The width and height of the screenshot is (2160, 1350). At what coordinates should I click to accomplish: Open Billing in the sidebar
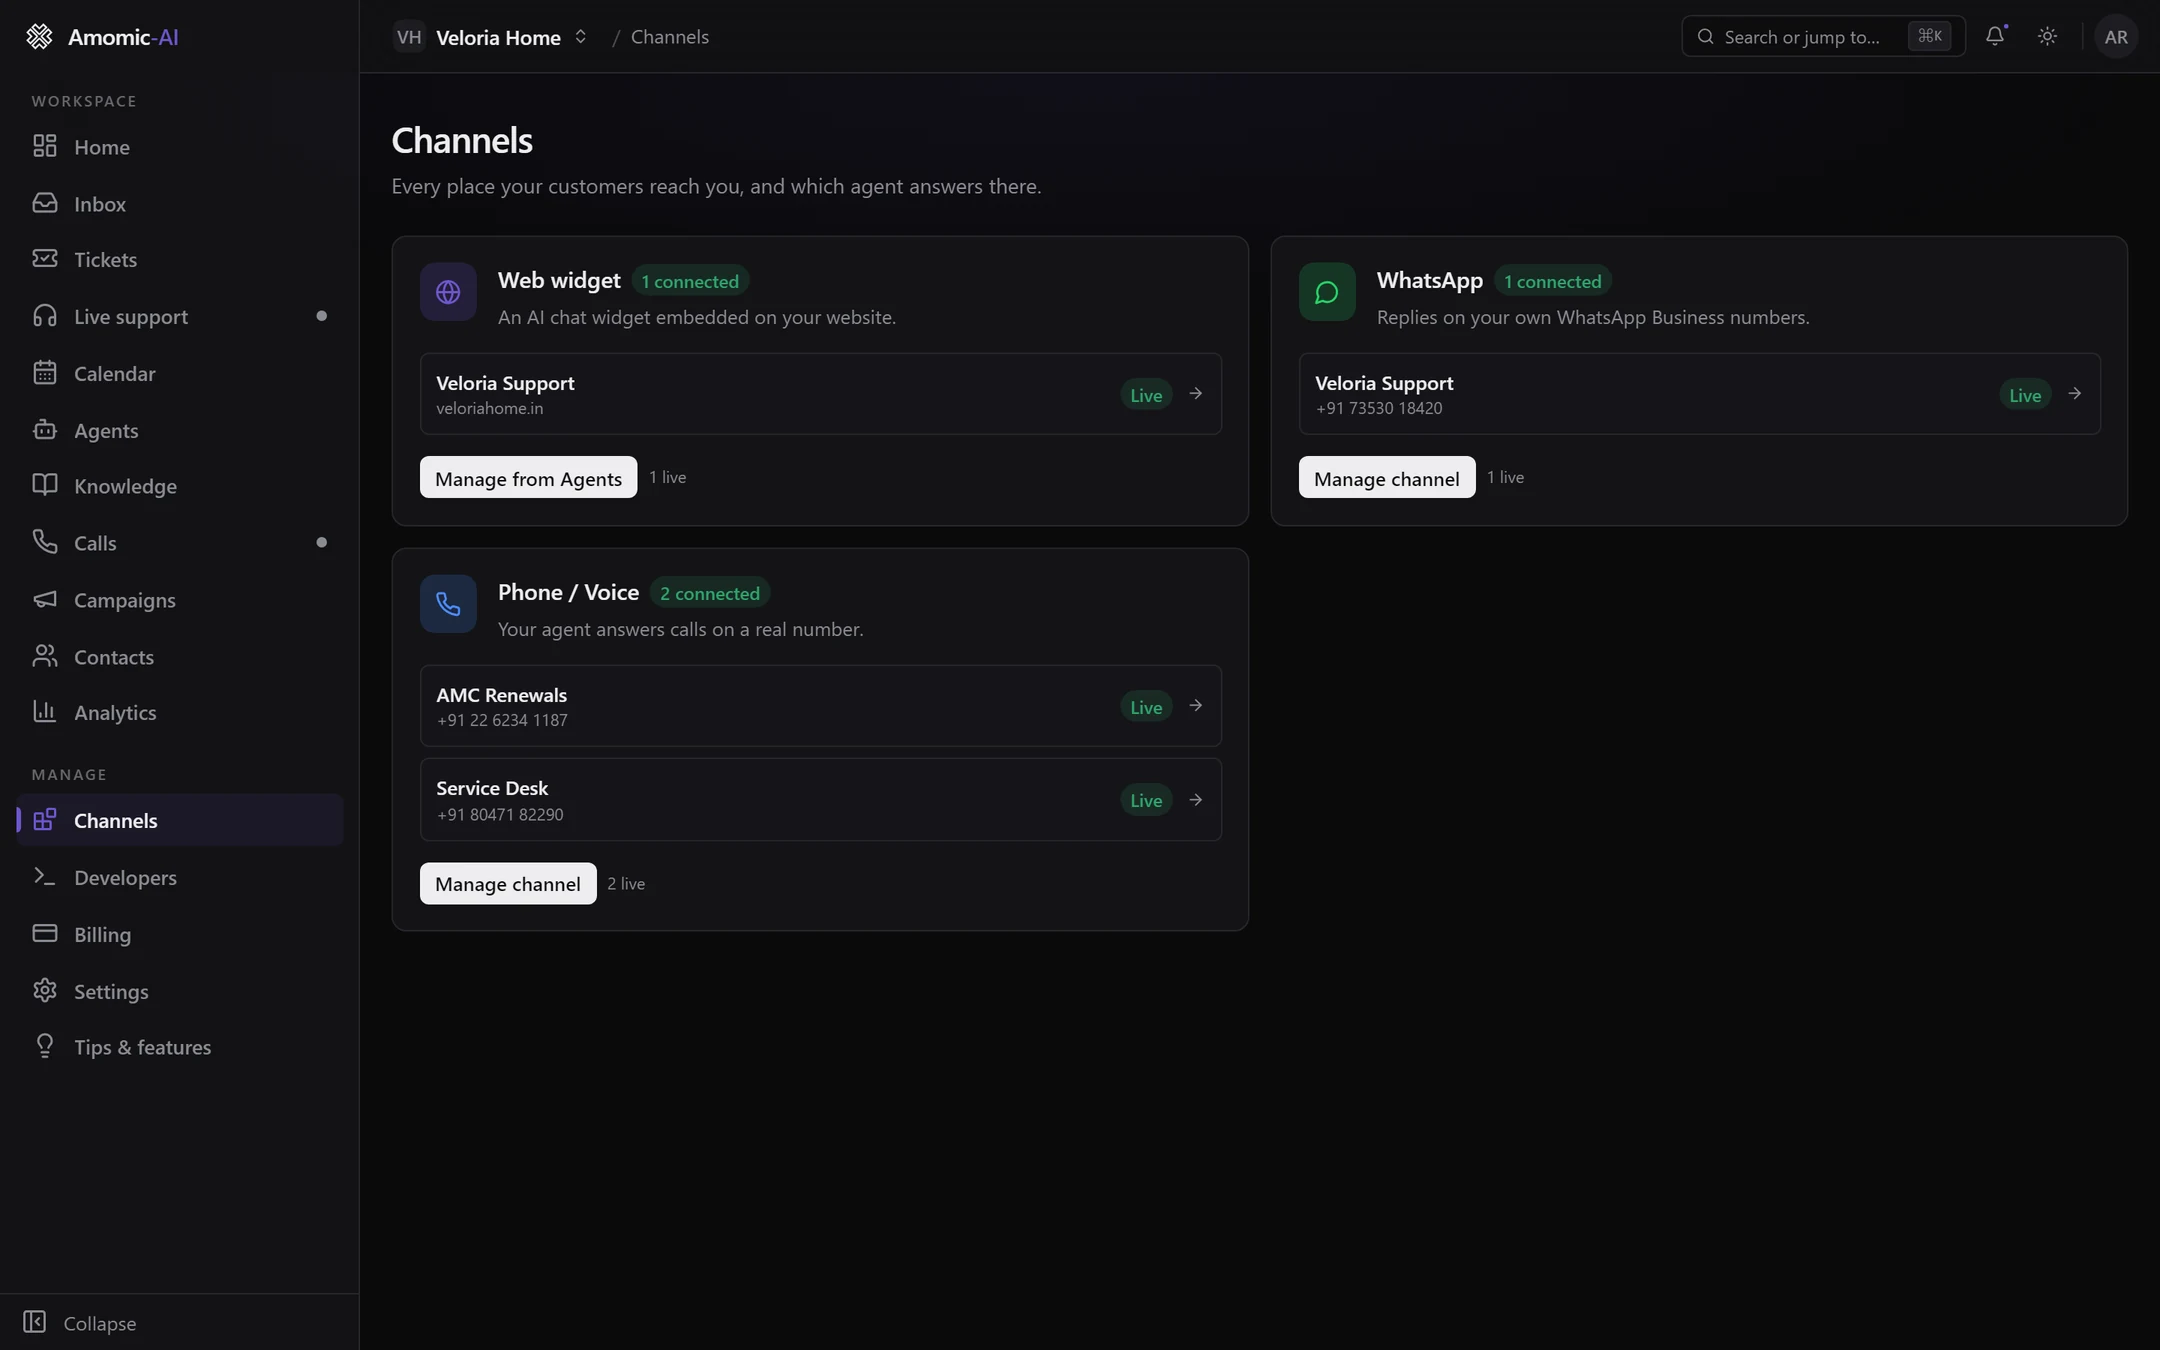pyautogui.click(x=180, y=934)
